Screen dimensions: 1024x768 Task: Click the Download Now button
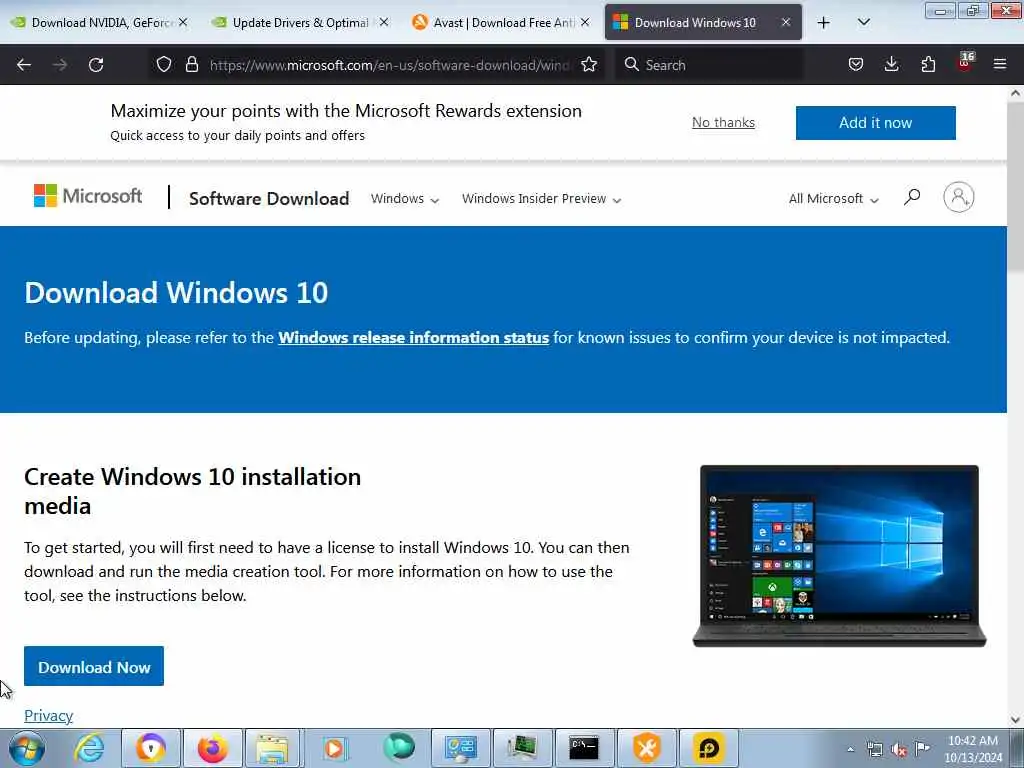94,666
